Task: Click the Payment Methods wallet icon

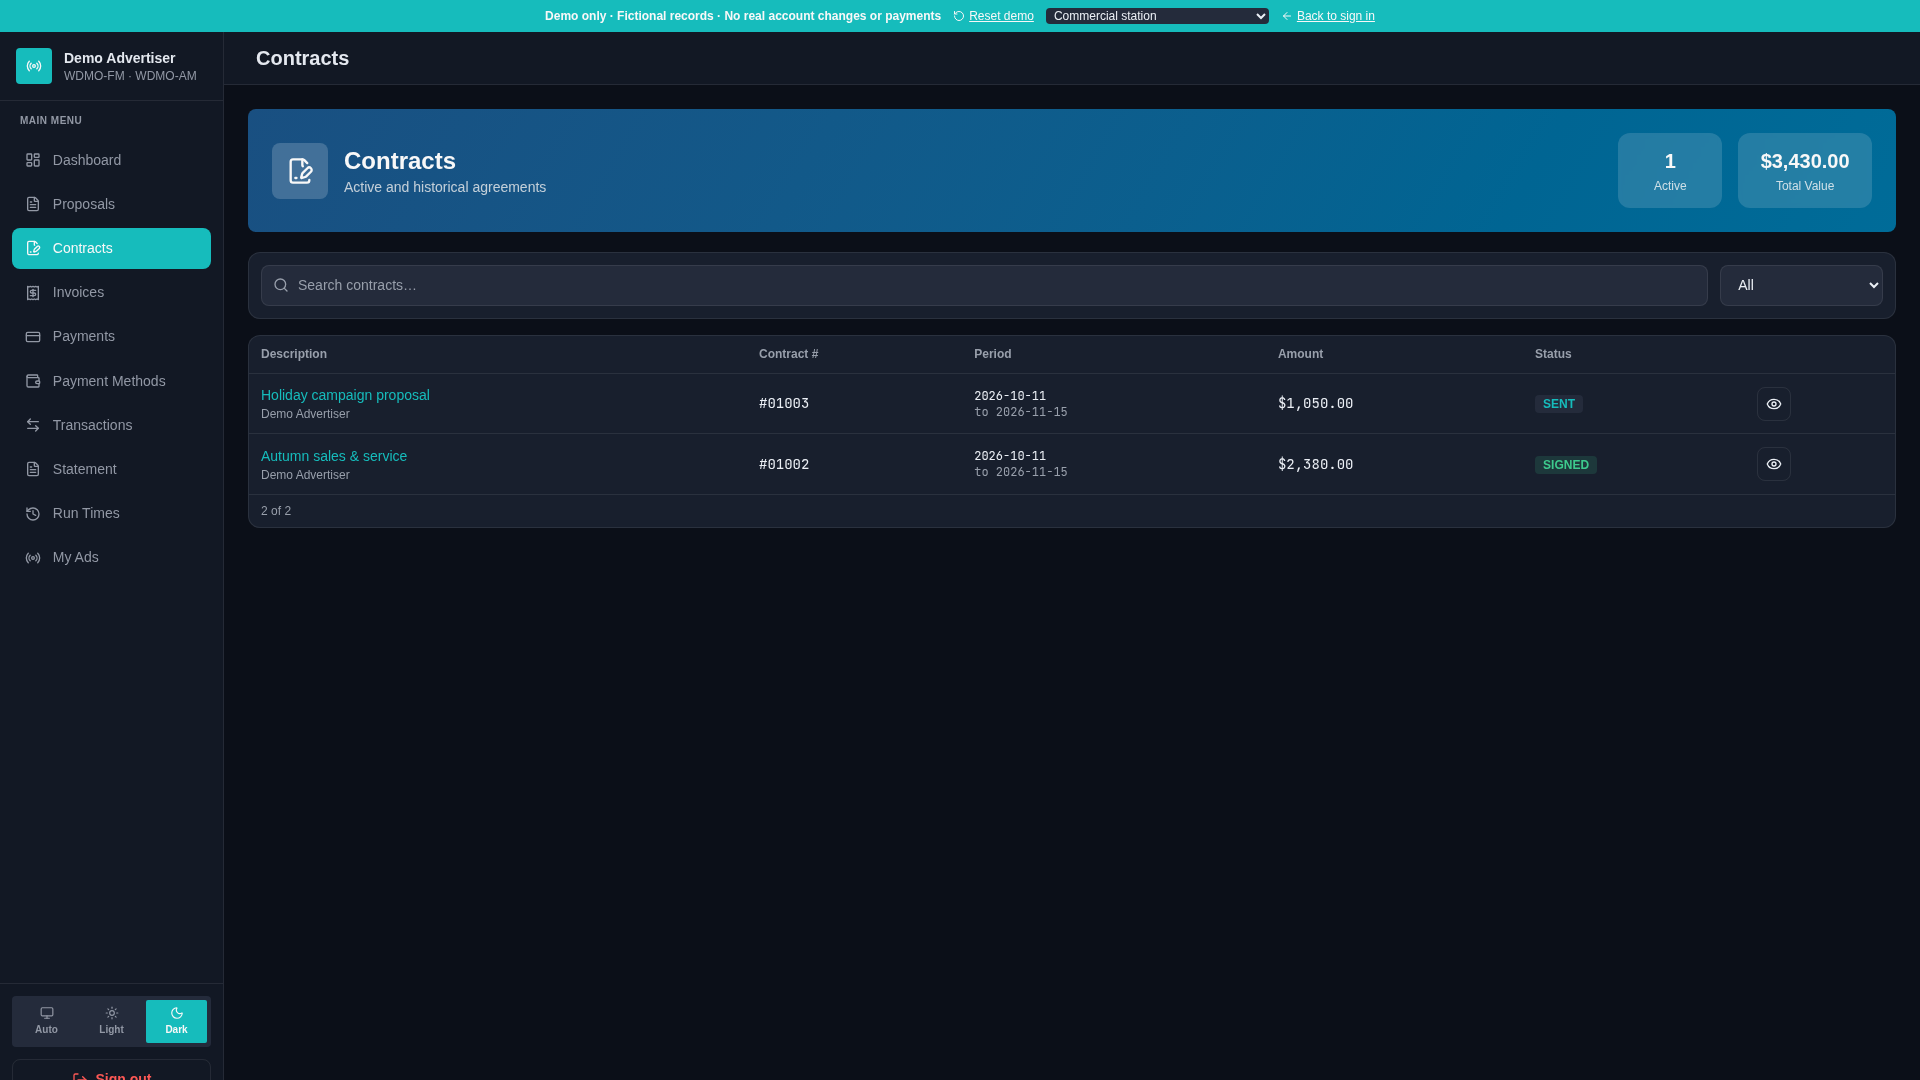Action: 33,381
